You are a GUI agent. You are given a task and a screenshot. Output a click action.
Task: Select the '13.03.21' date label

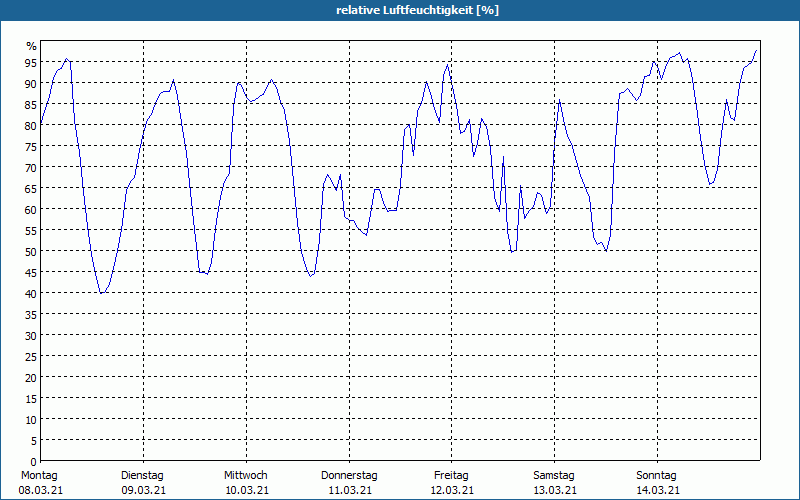[x=555, y=490]
